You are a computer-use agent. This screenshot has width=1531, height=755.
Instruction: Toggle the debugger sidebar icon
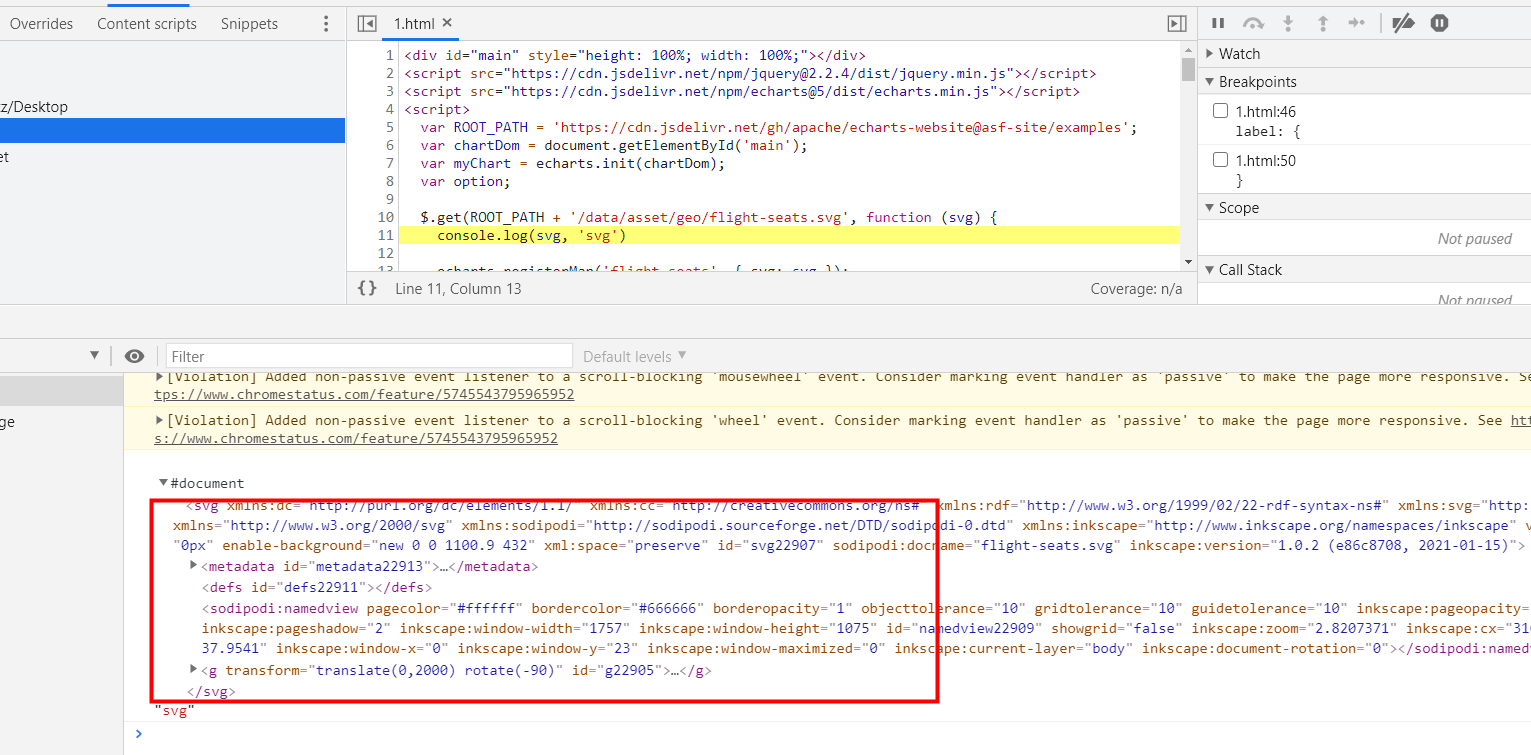point(1177,23)
